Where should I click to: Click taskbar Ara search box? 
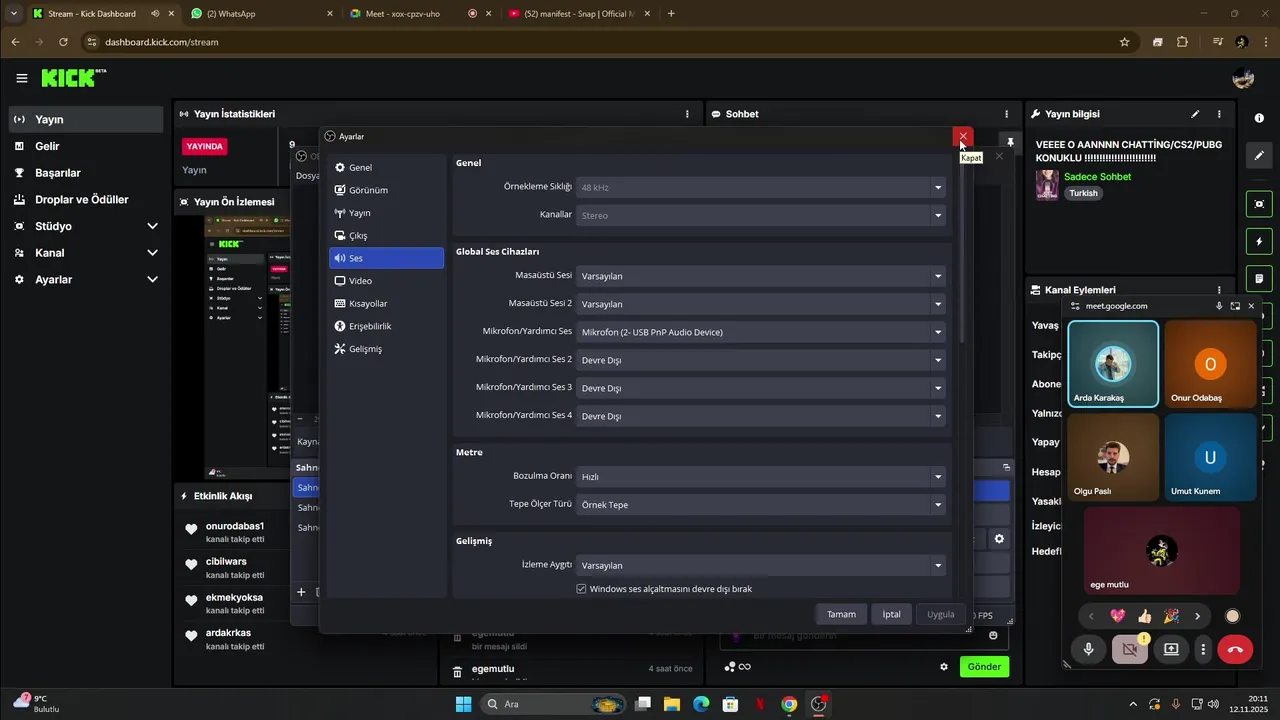click(x=555, y=704)
